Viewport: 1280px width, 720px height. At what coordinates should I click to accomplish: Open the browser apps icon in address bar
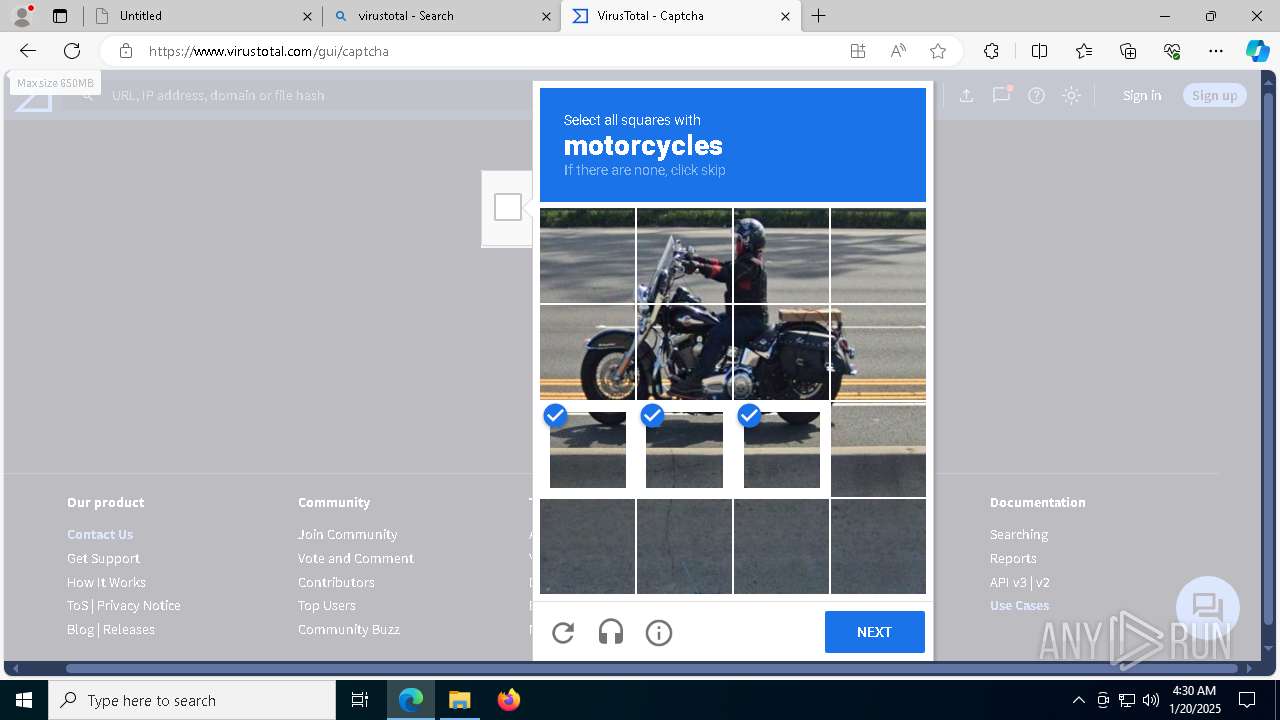pos(858,51)
